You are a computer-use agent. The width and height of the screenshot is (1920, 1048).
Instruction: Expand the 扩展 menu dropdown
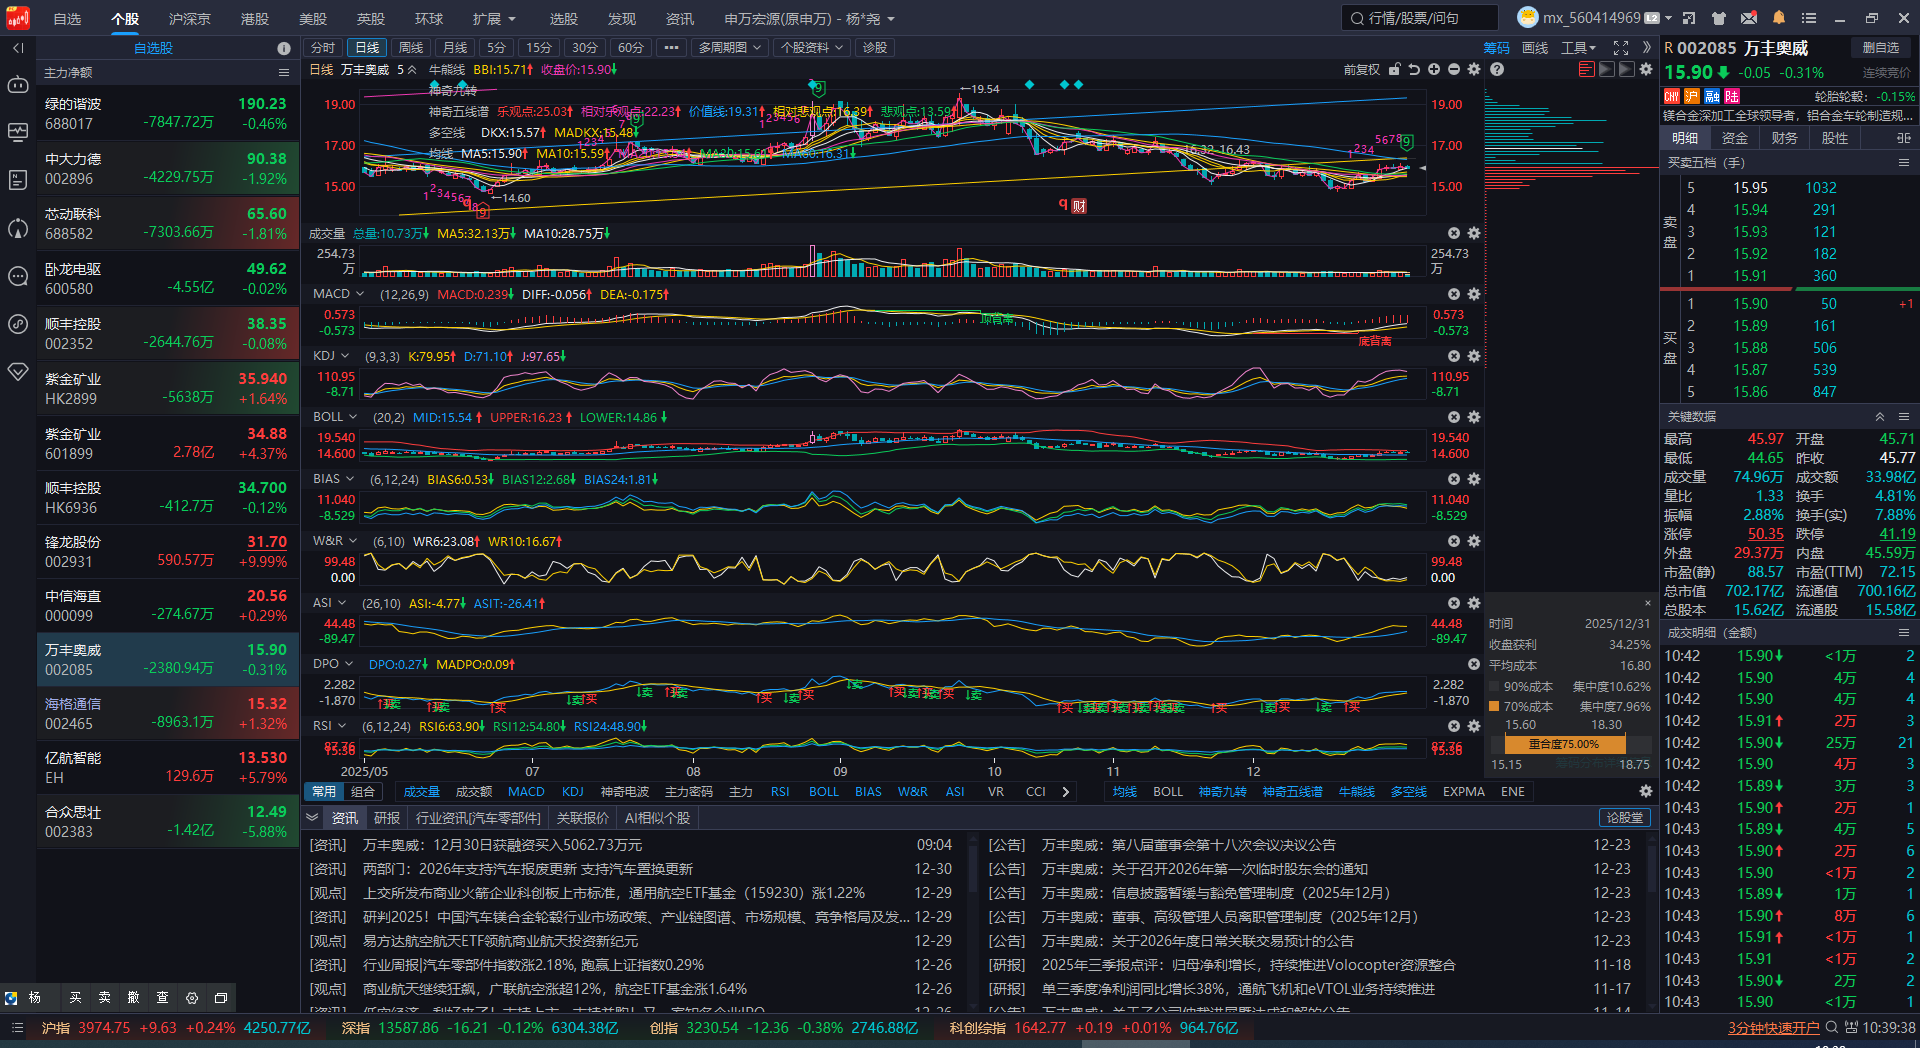pyautogui.click(x=495, y=19)
